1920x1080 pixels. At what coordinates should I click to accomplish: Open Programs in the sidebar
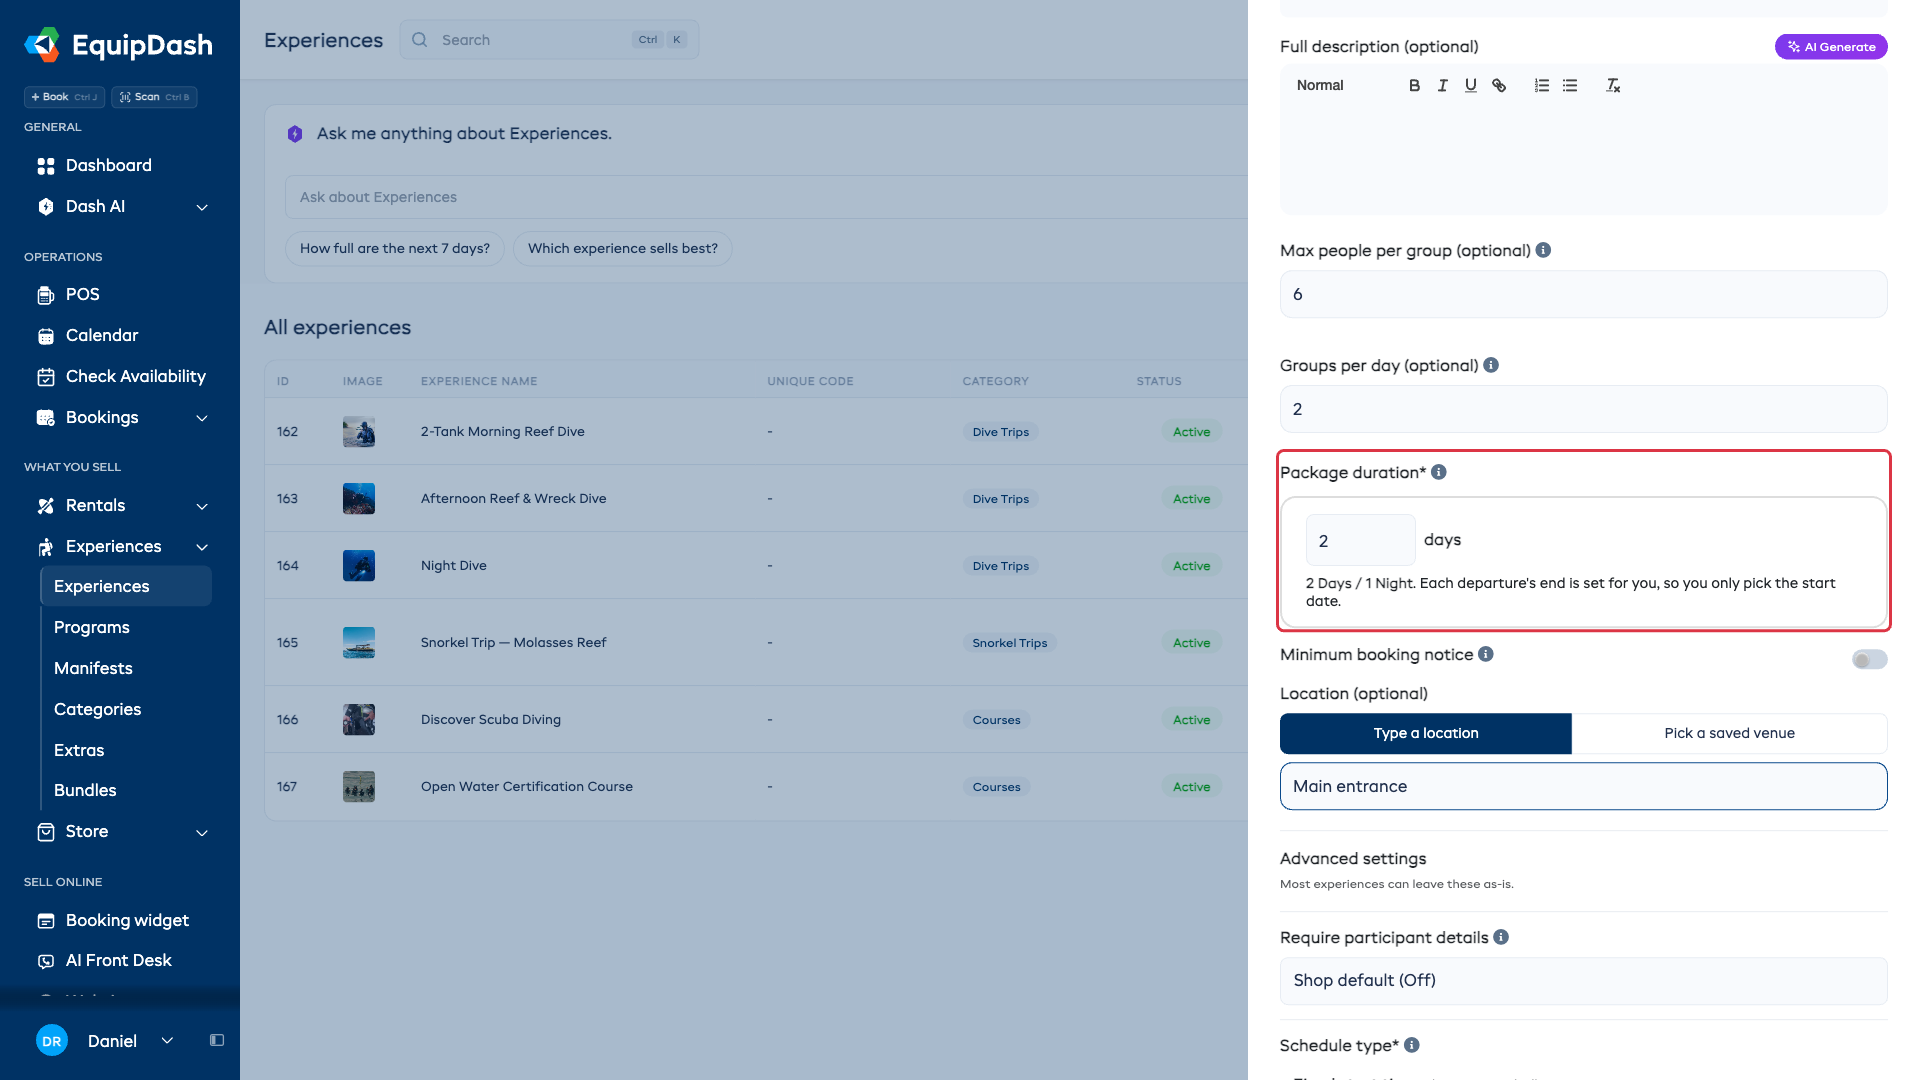pyautogui.click(x=92, y=628)
